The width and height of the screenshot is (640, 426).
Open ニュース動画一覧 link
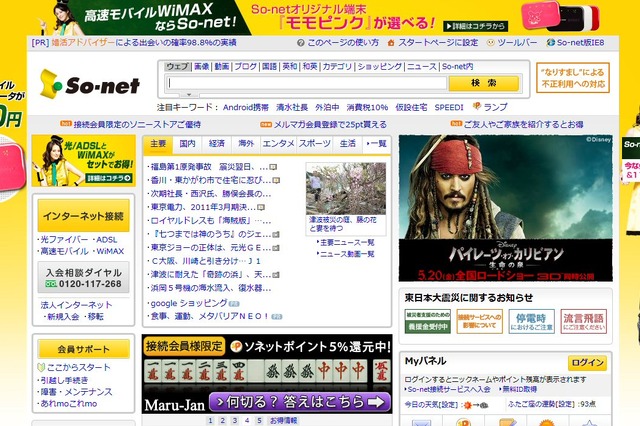click(347, 254)
